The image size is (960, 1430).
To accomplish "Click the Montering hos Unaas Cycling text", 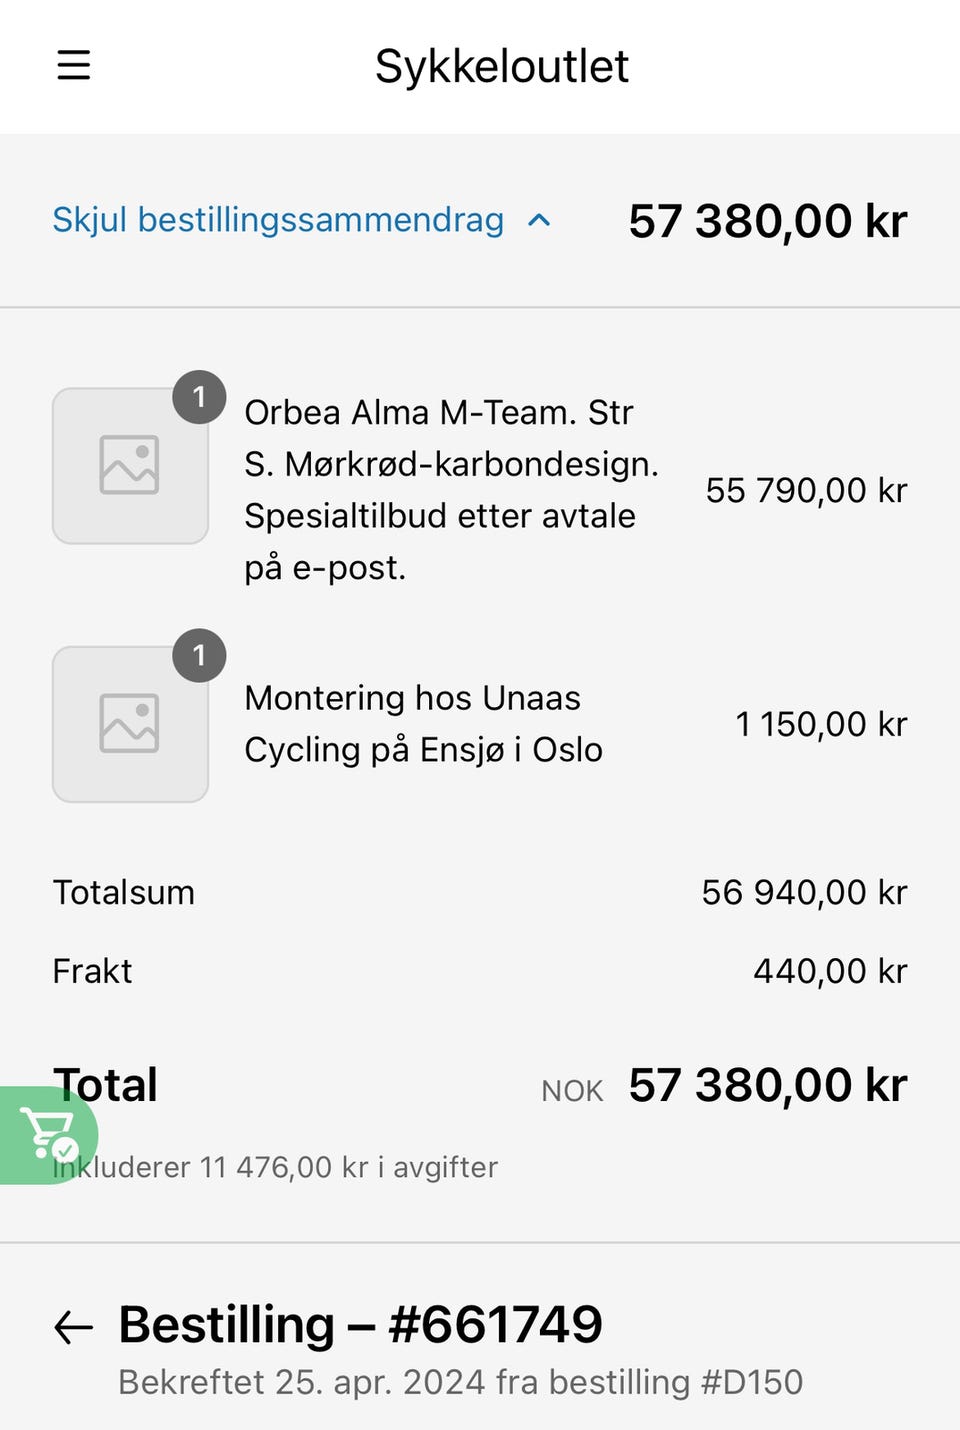I will tap(423, 724).
